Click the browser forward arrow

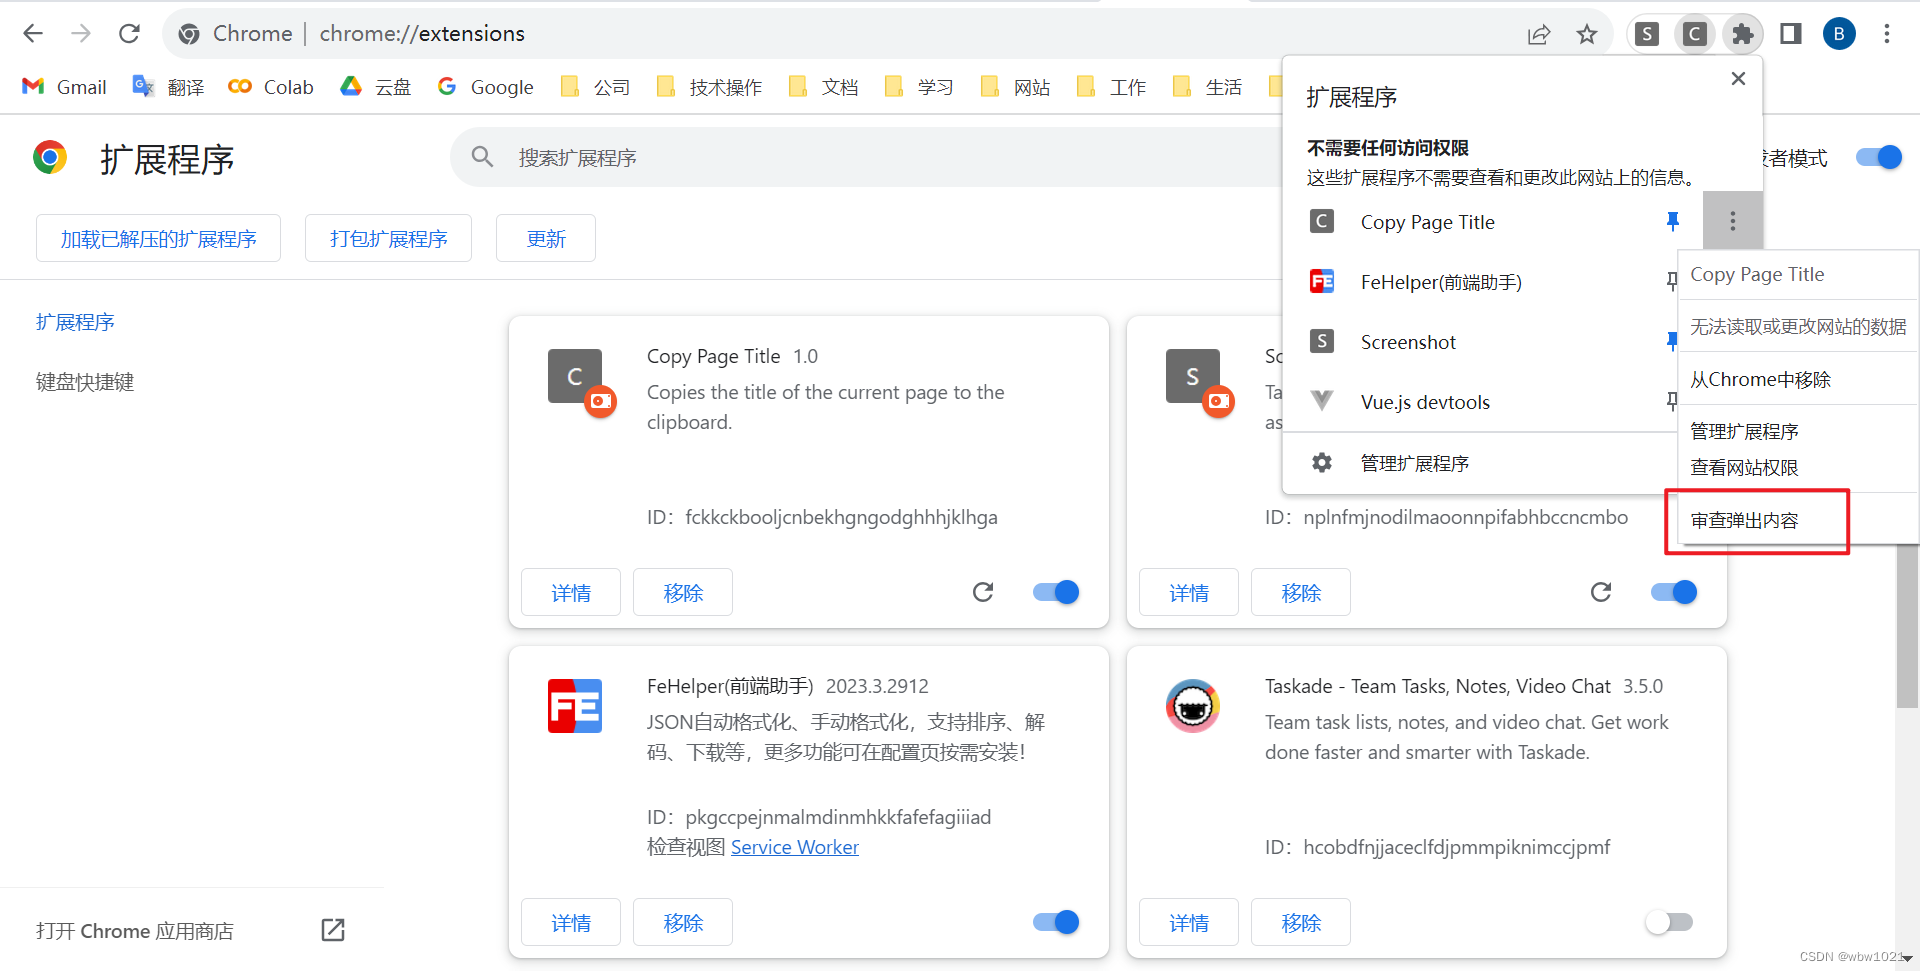[81, 34]
